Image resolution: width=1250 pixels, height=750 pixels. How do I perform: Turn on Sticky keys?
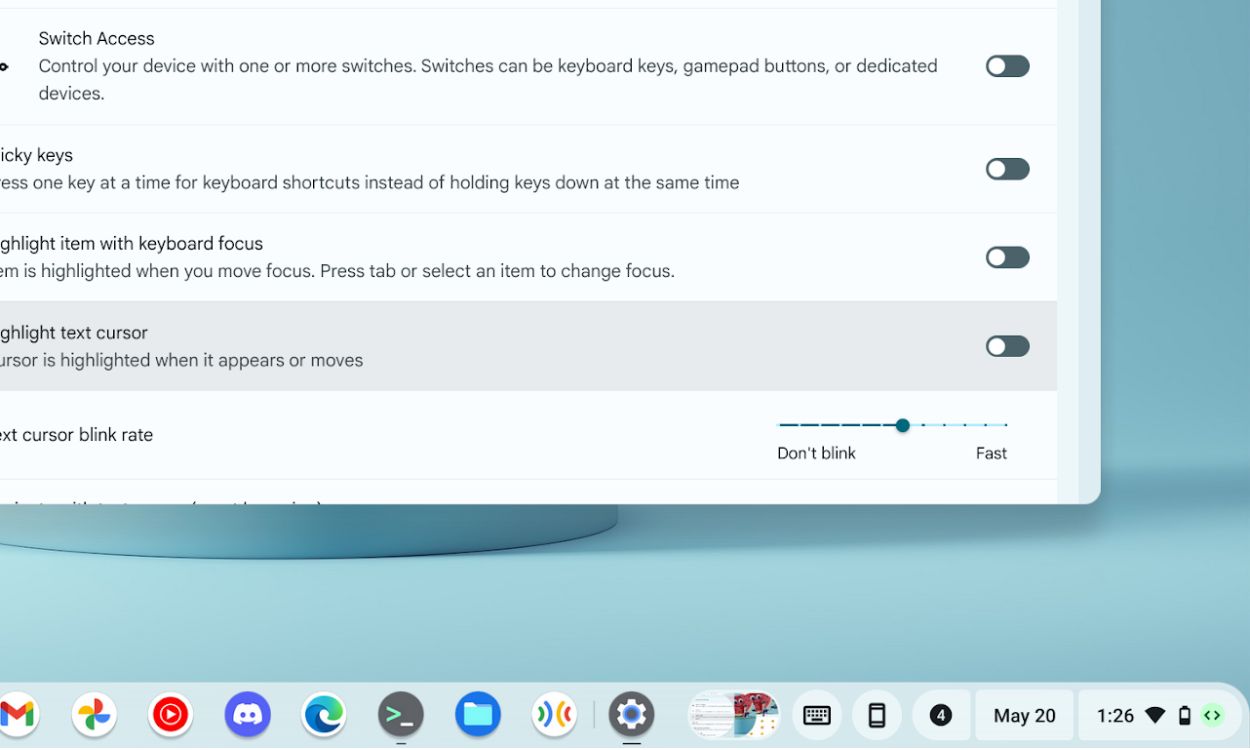[1006, 168]
